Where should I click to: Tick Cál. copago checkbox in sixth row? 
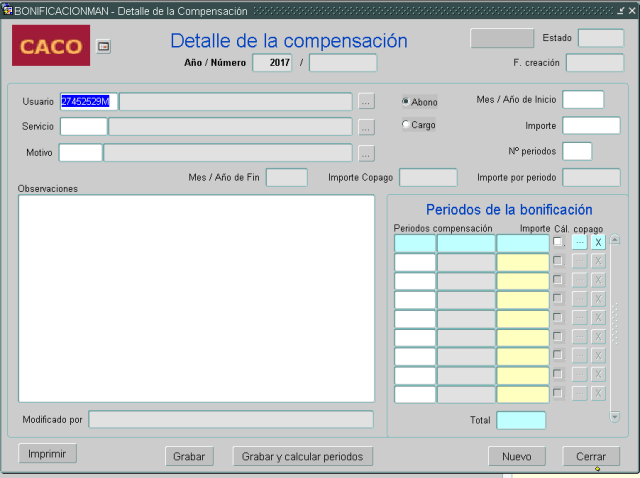[558, 336]
